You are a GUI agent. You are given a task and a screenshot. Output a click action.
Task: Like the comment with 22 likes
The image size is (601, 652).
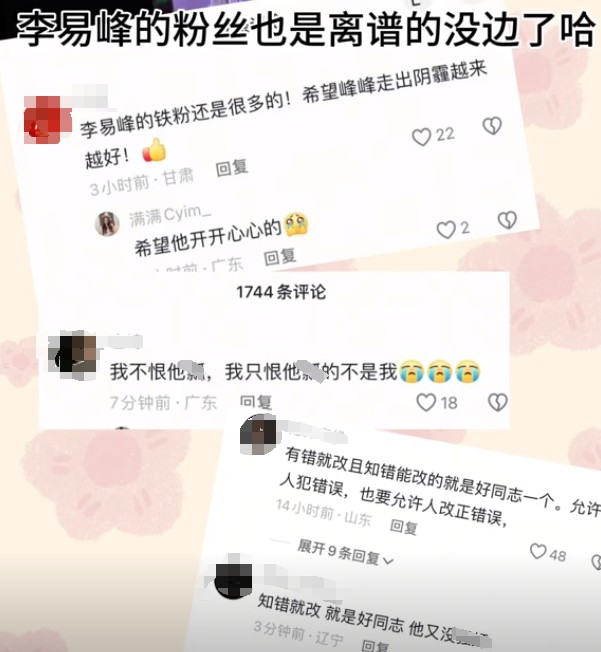tap(421, 137)
